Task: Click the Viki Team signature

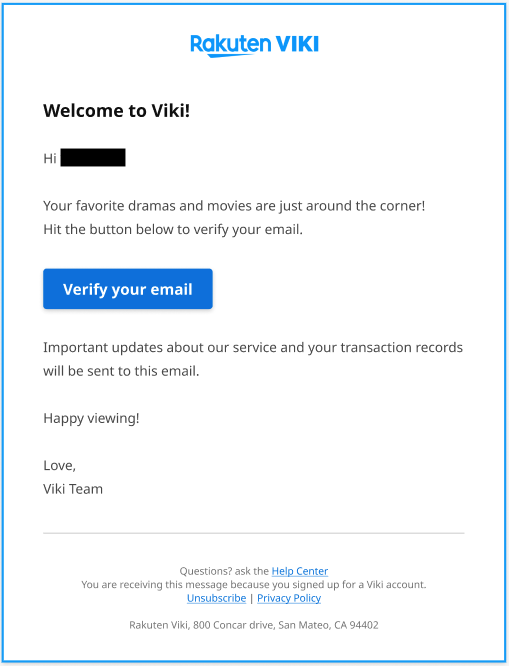Action: (73, 489)
